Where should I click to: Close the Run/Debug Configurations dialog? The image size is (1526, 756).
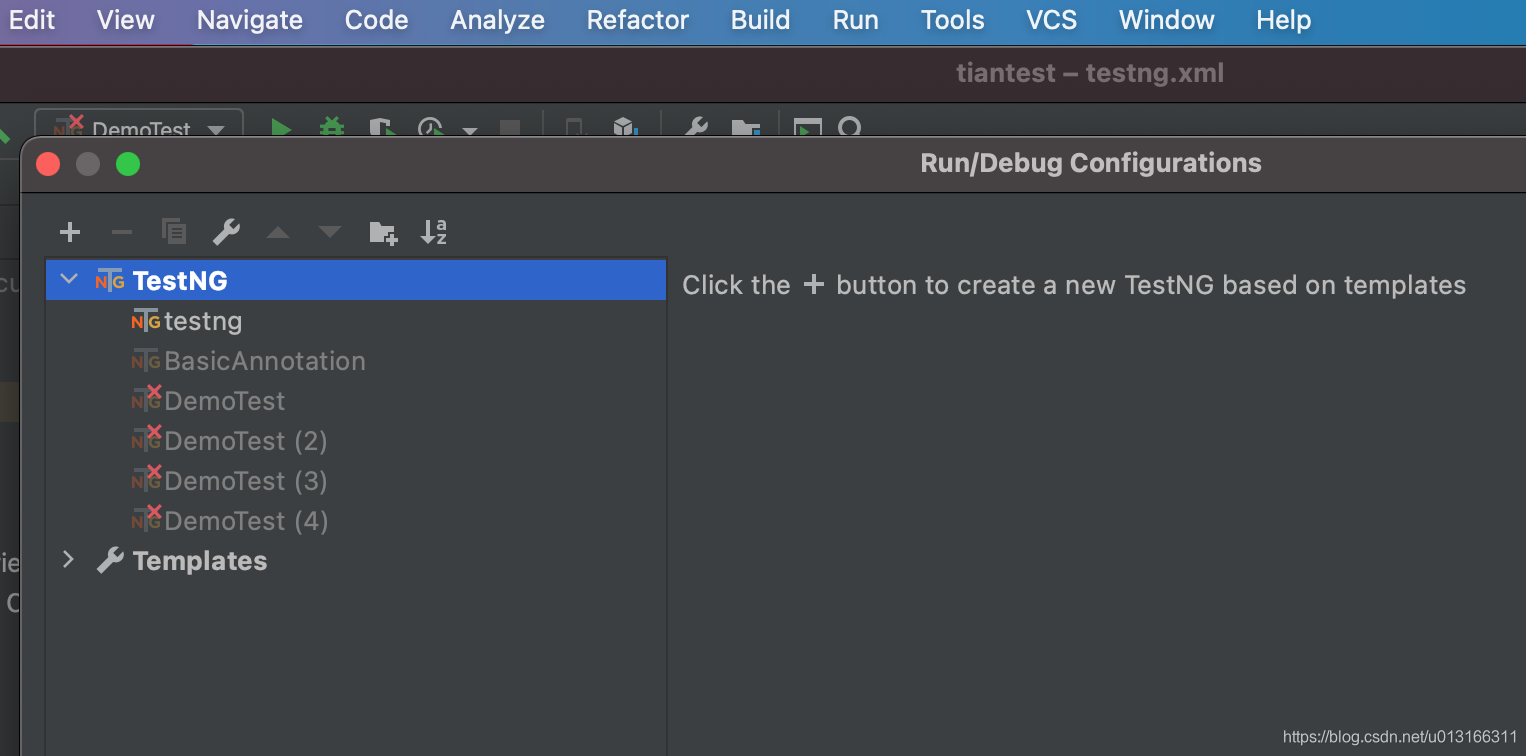coord(48,164)
